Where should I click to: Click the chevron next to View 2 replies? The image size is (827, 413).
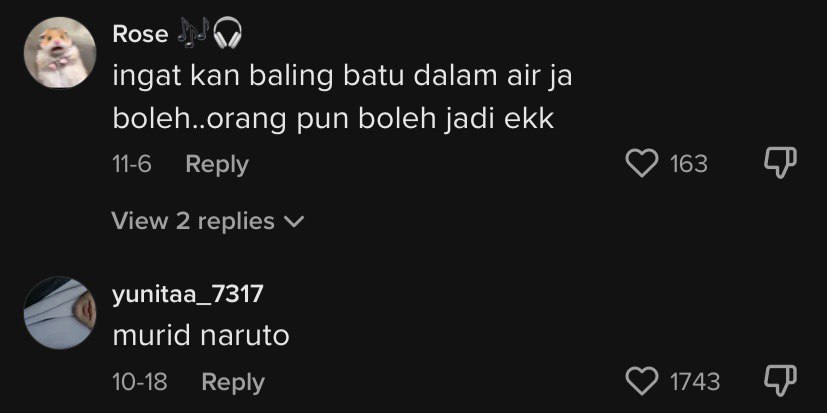tap(294, 222)
